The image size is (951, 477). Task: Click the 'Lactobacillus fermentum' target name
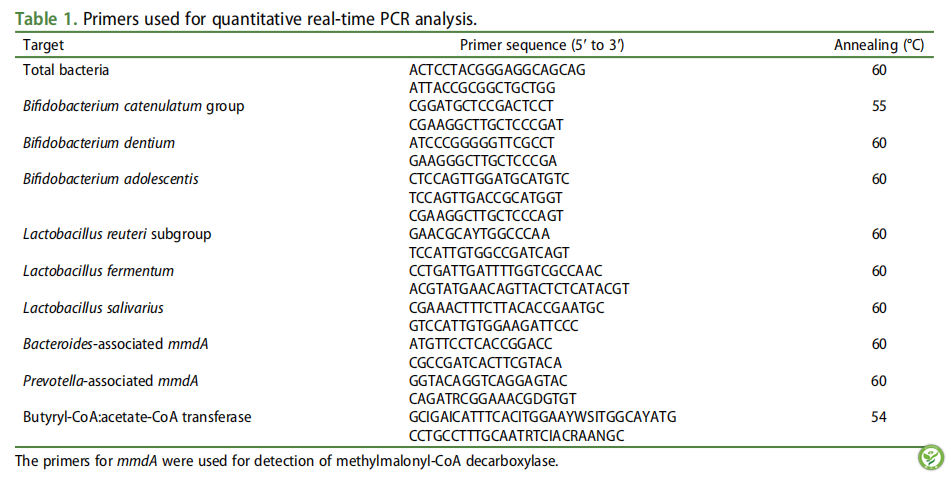98,271
